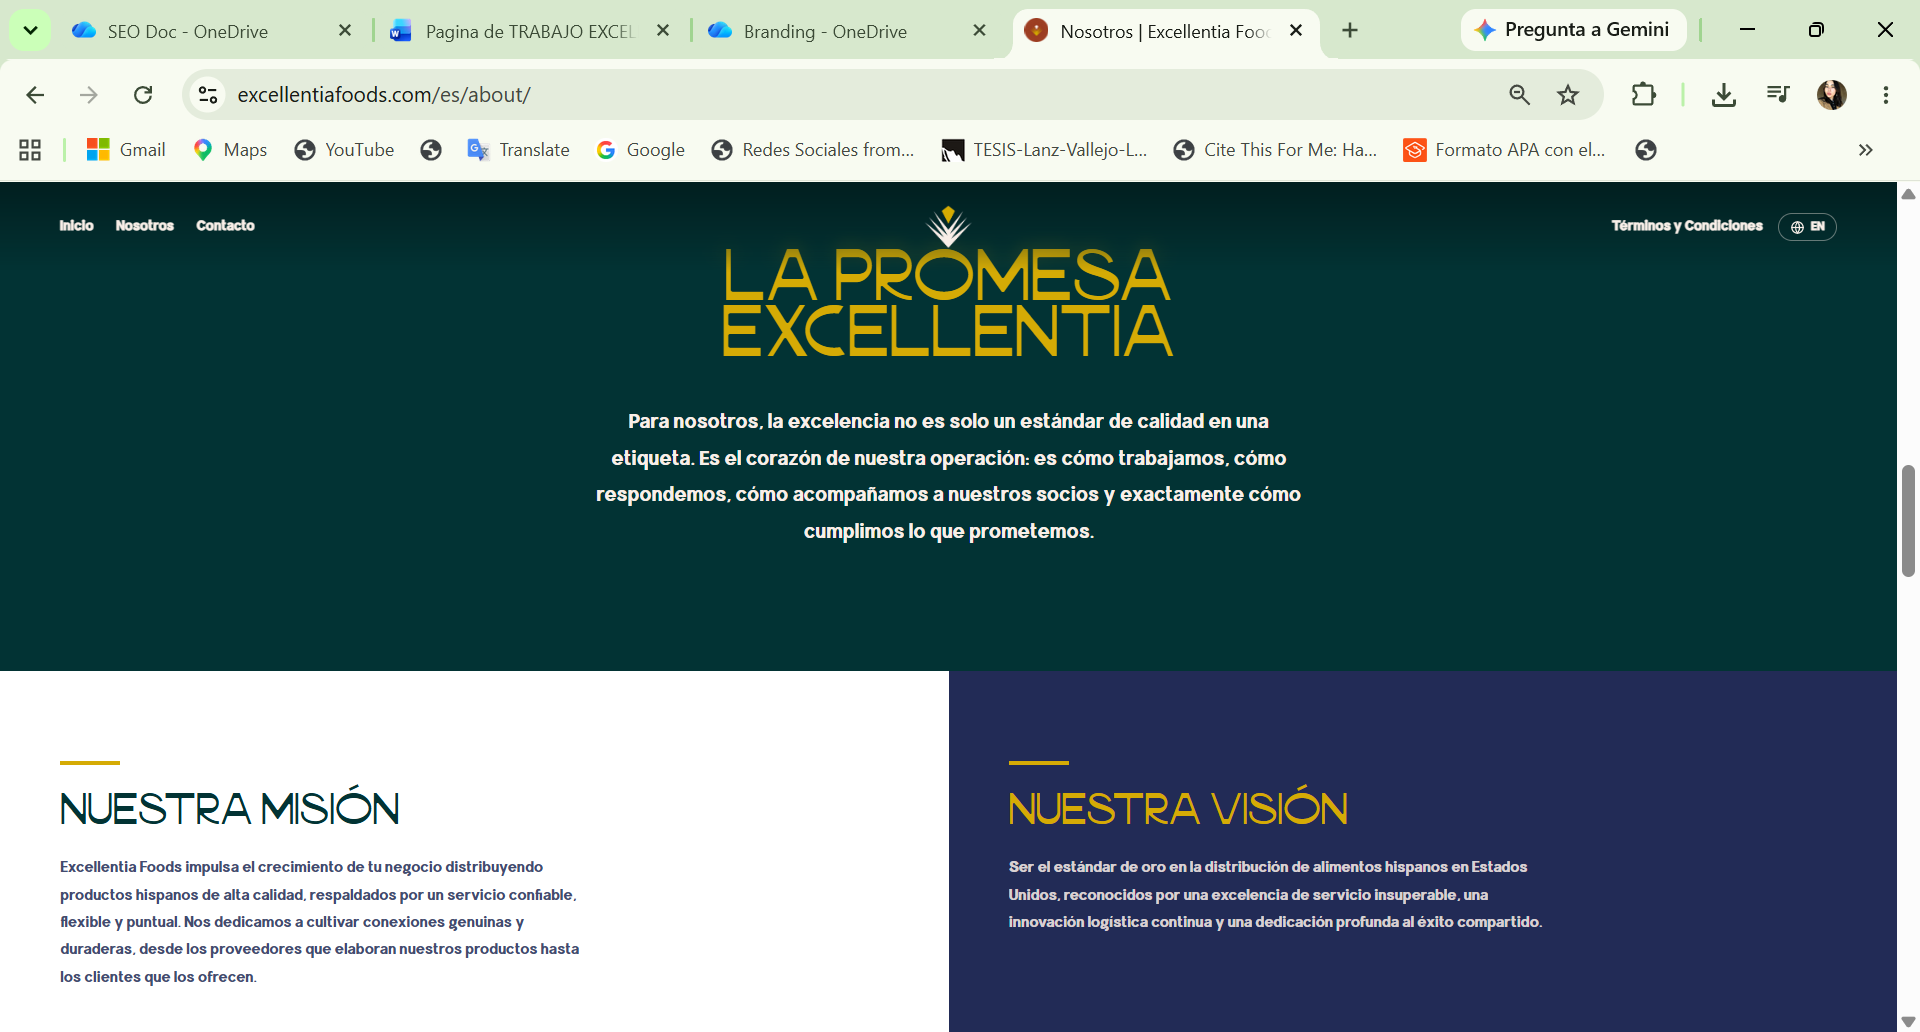Open the zoom magnifier icon

[1520, 95]
